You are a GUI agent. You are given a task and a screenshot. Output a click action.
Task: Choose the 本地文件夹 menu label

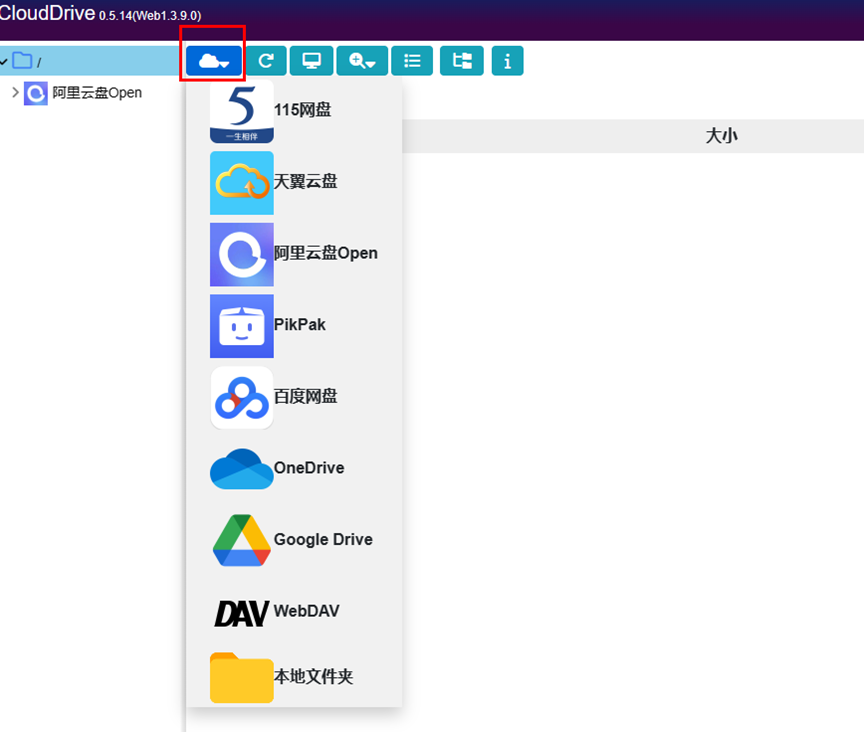point(314,676)
